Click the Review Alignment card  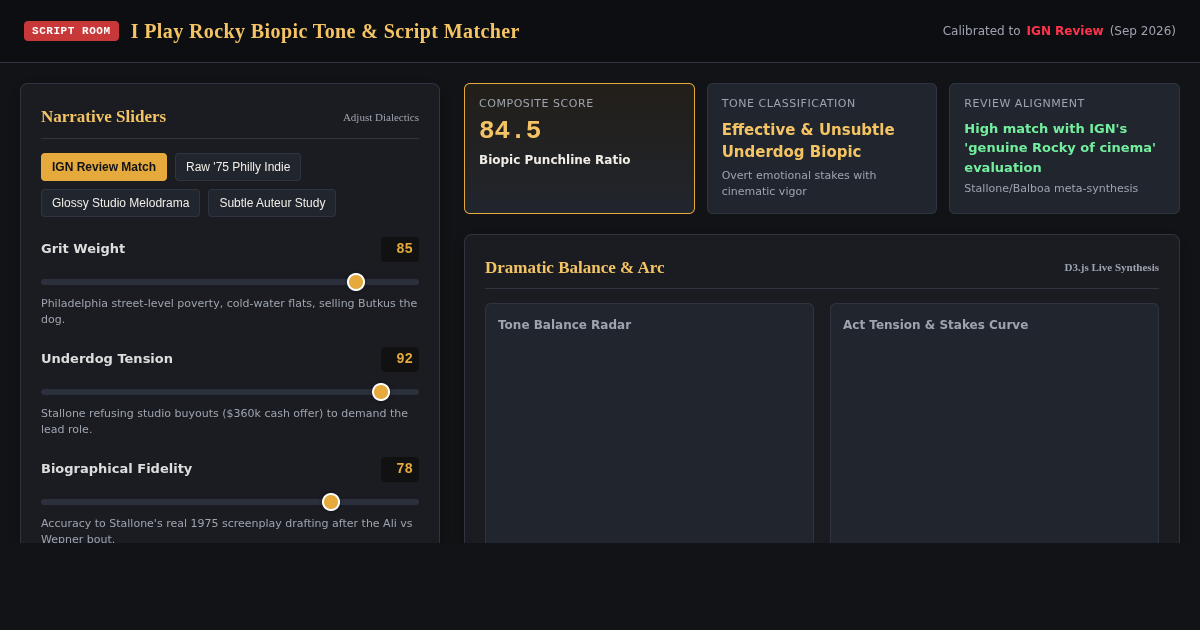(x=1064, y=148)
